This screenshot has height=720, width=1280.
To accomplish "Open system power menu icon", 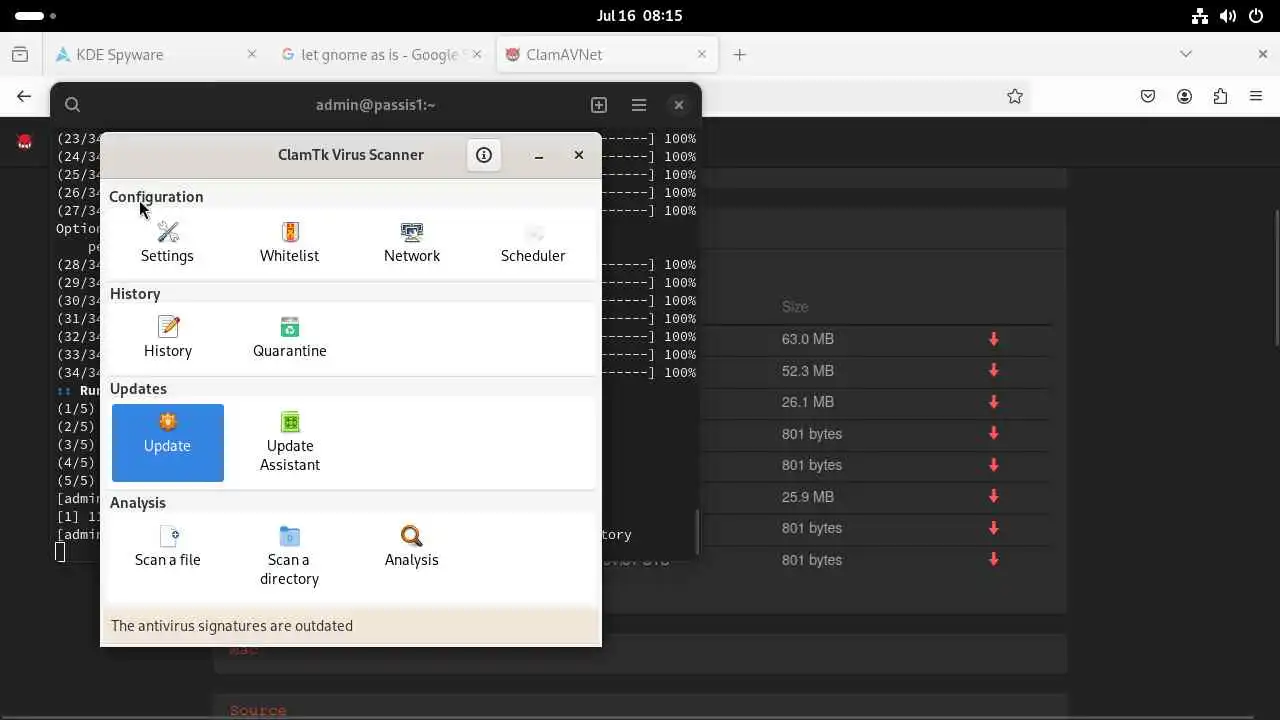I will click(x=1256, y=16).
